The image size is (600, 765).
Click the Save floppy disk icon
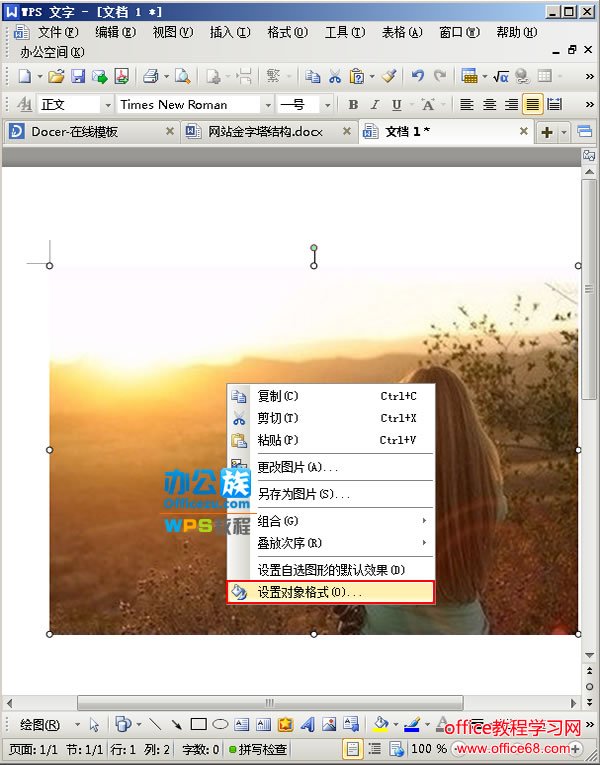point(78,76)
